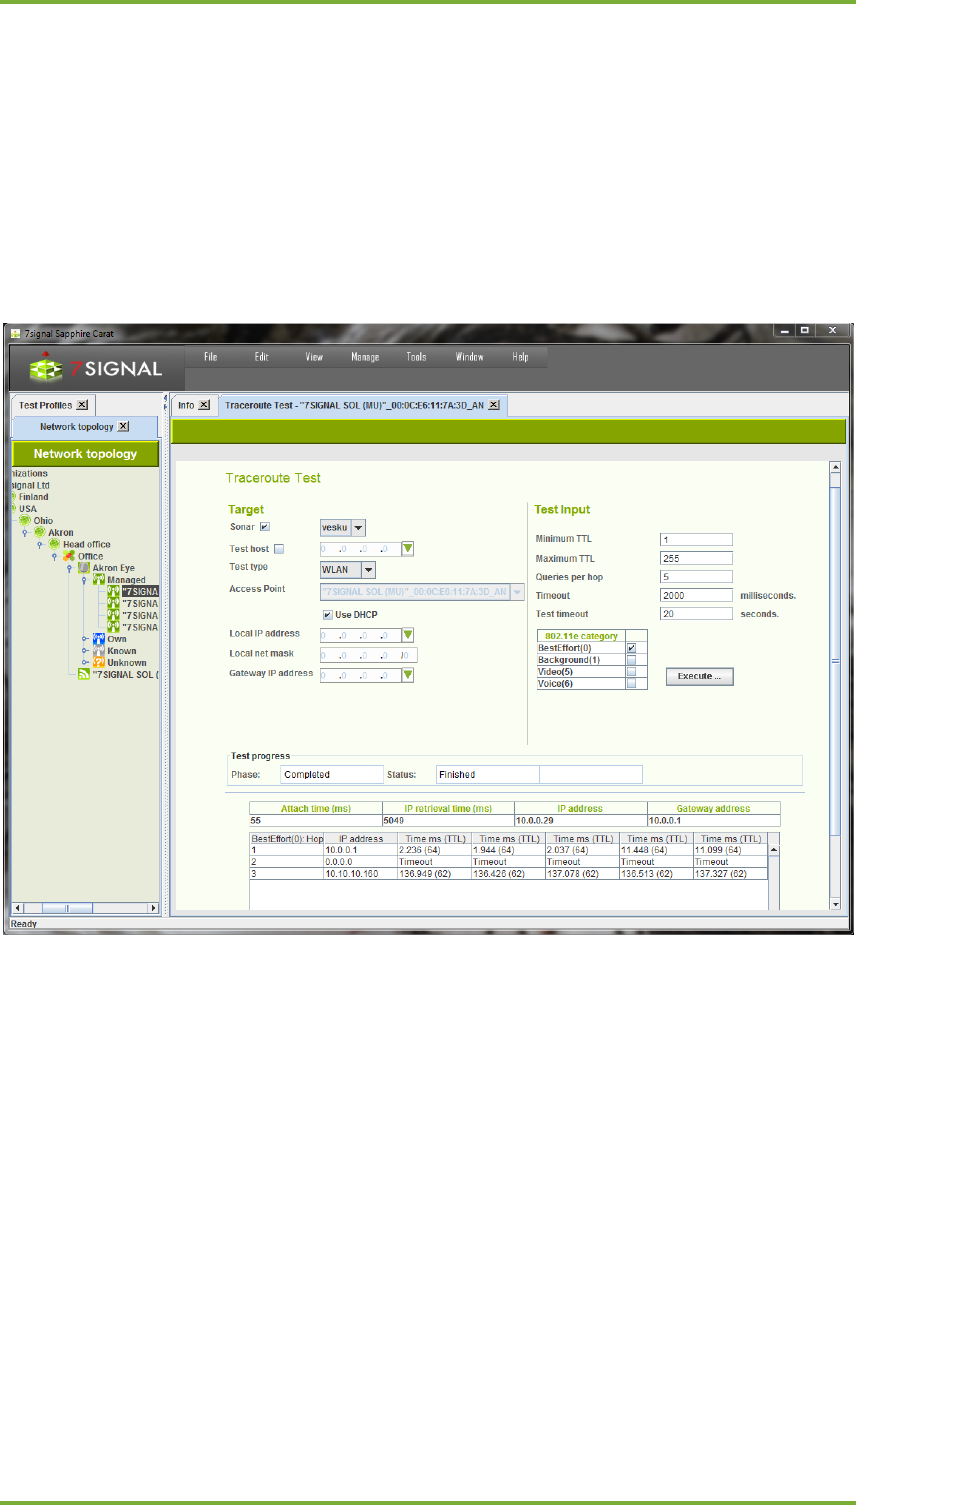Open the Help menu
Image resolution: width=961 pixels, height=1505 pixels.
[x=520, y=357]
